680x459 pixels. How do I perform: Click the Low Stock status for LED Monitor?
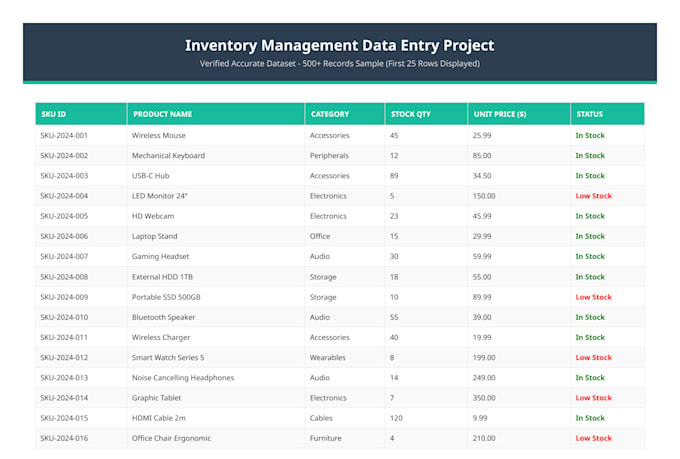point(593,196)
